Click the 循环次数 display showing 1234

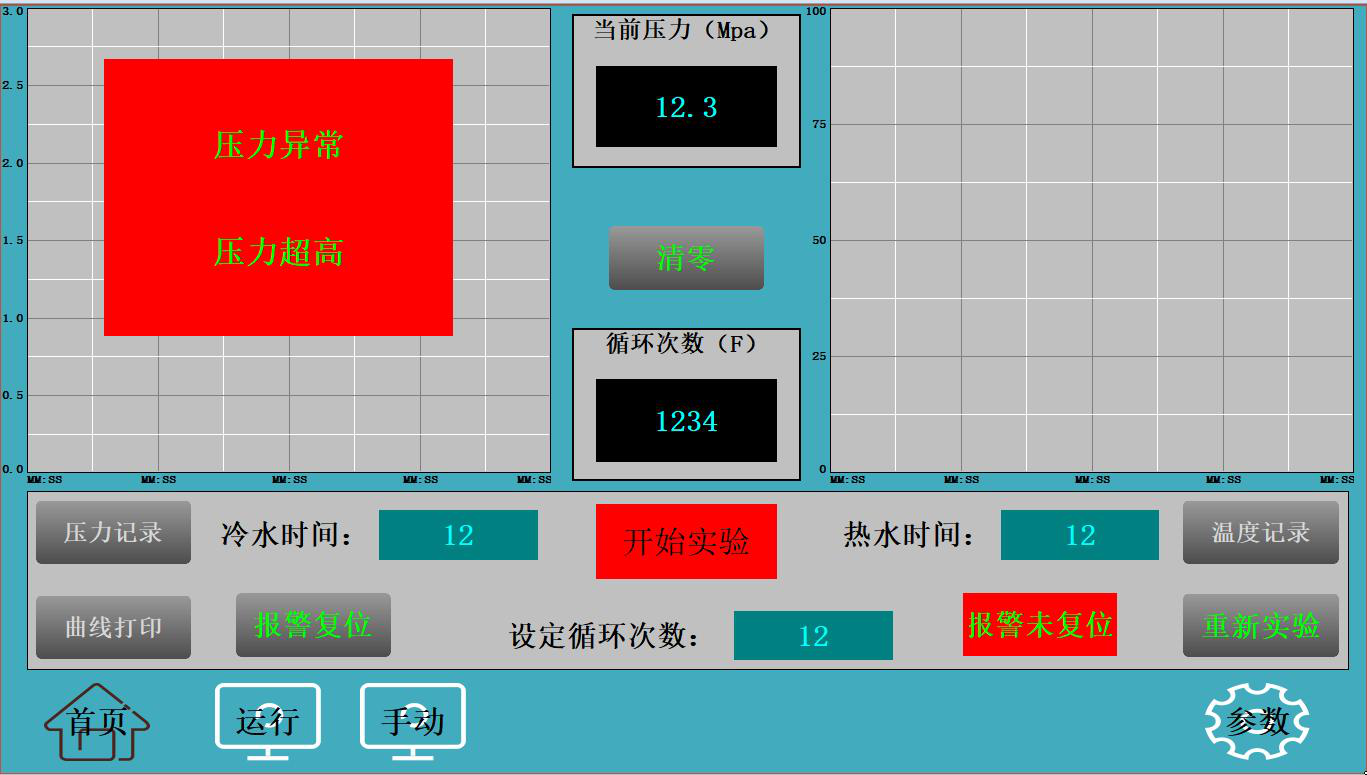(686, 421)
